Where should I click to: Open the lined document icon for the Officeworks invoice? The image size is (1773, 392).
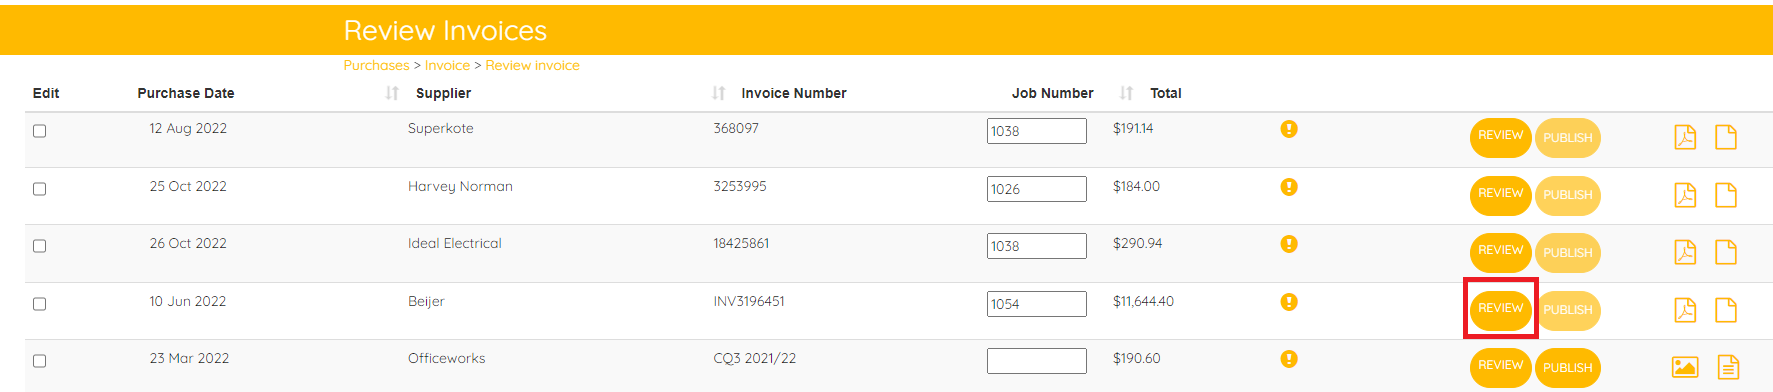click(1728, 367)
